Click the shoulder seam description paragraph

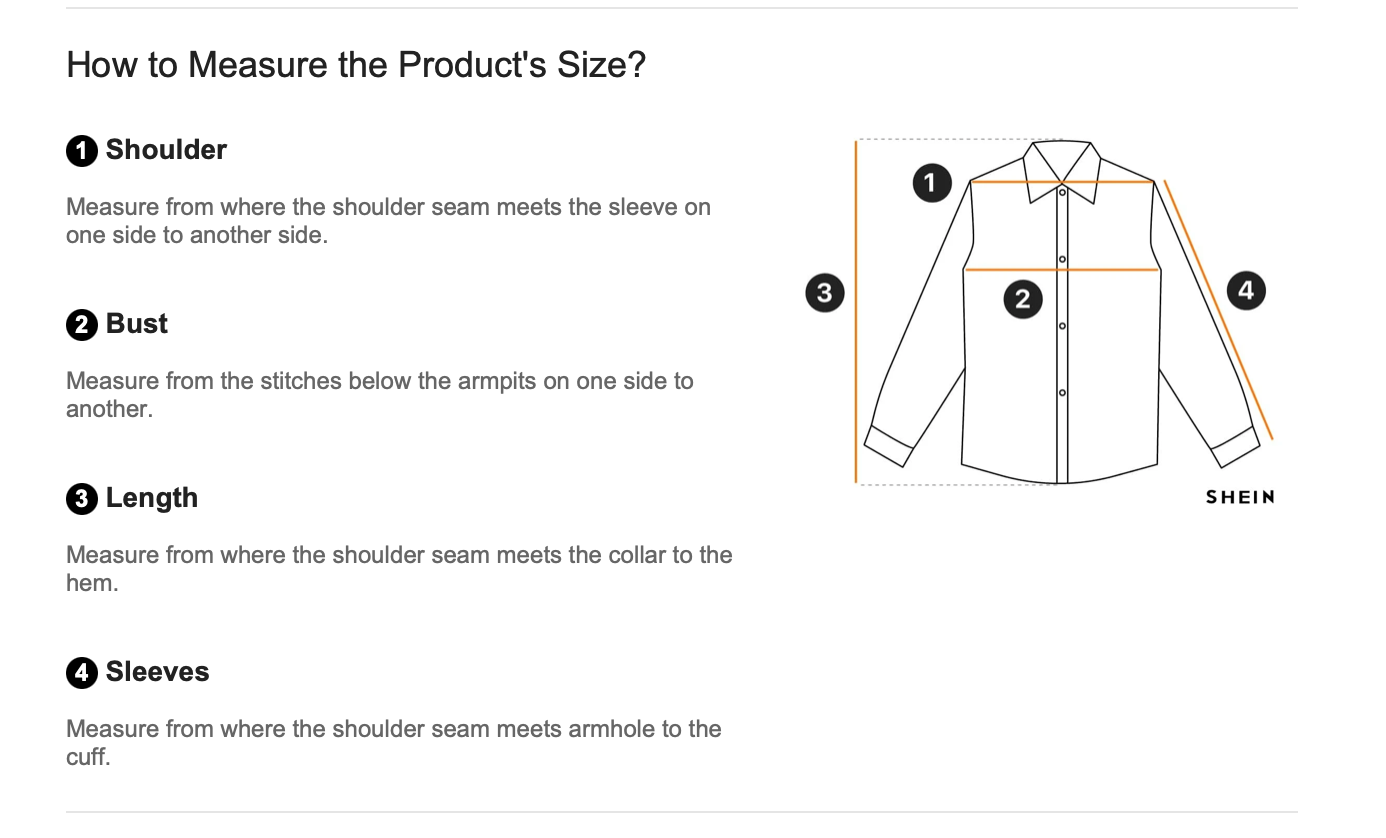click(388, 221)
